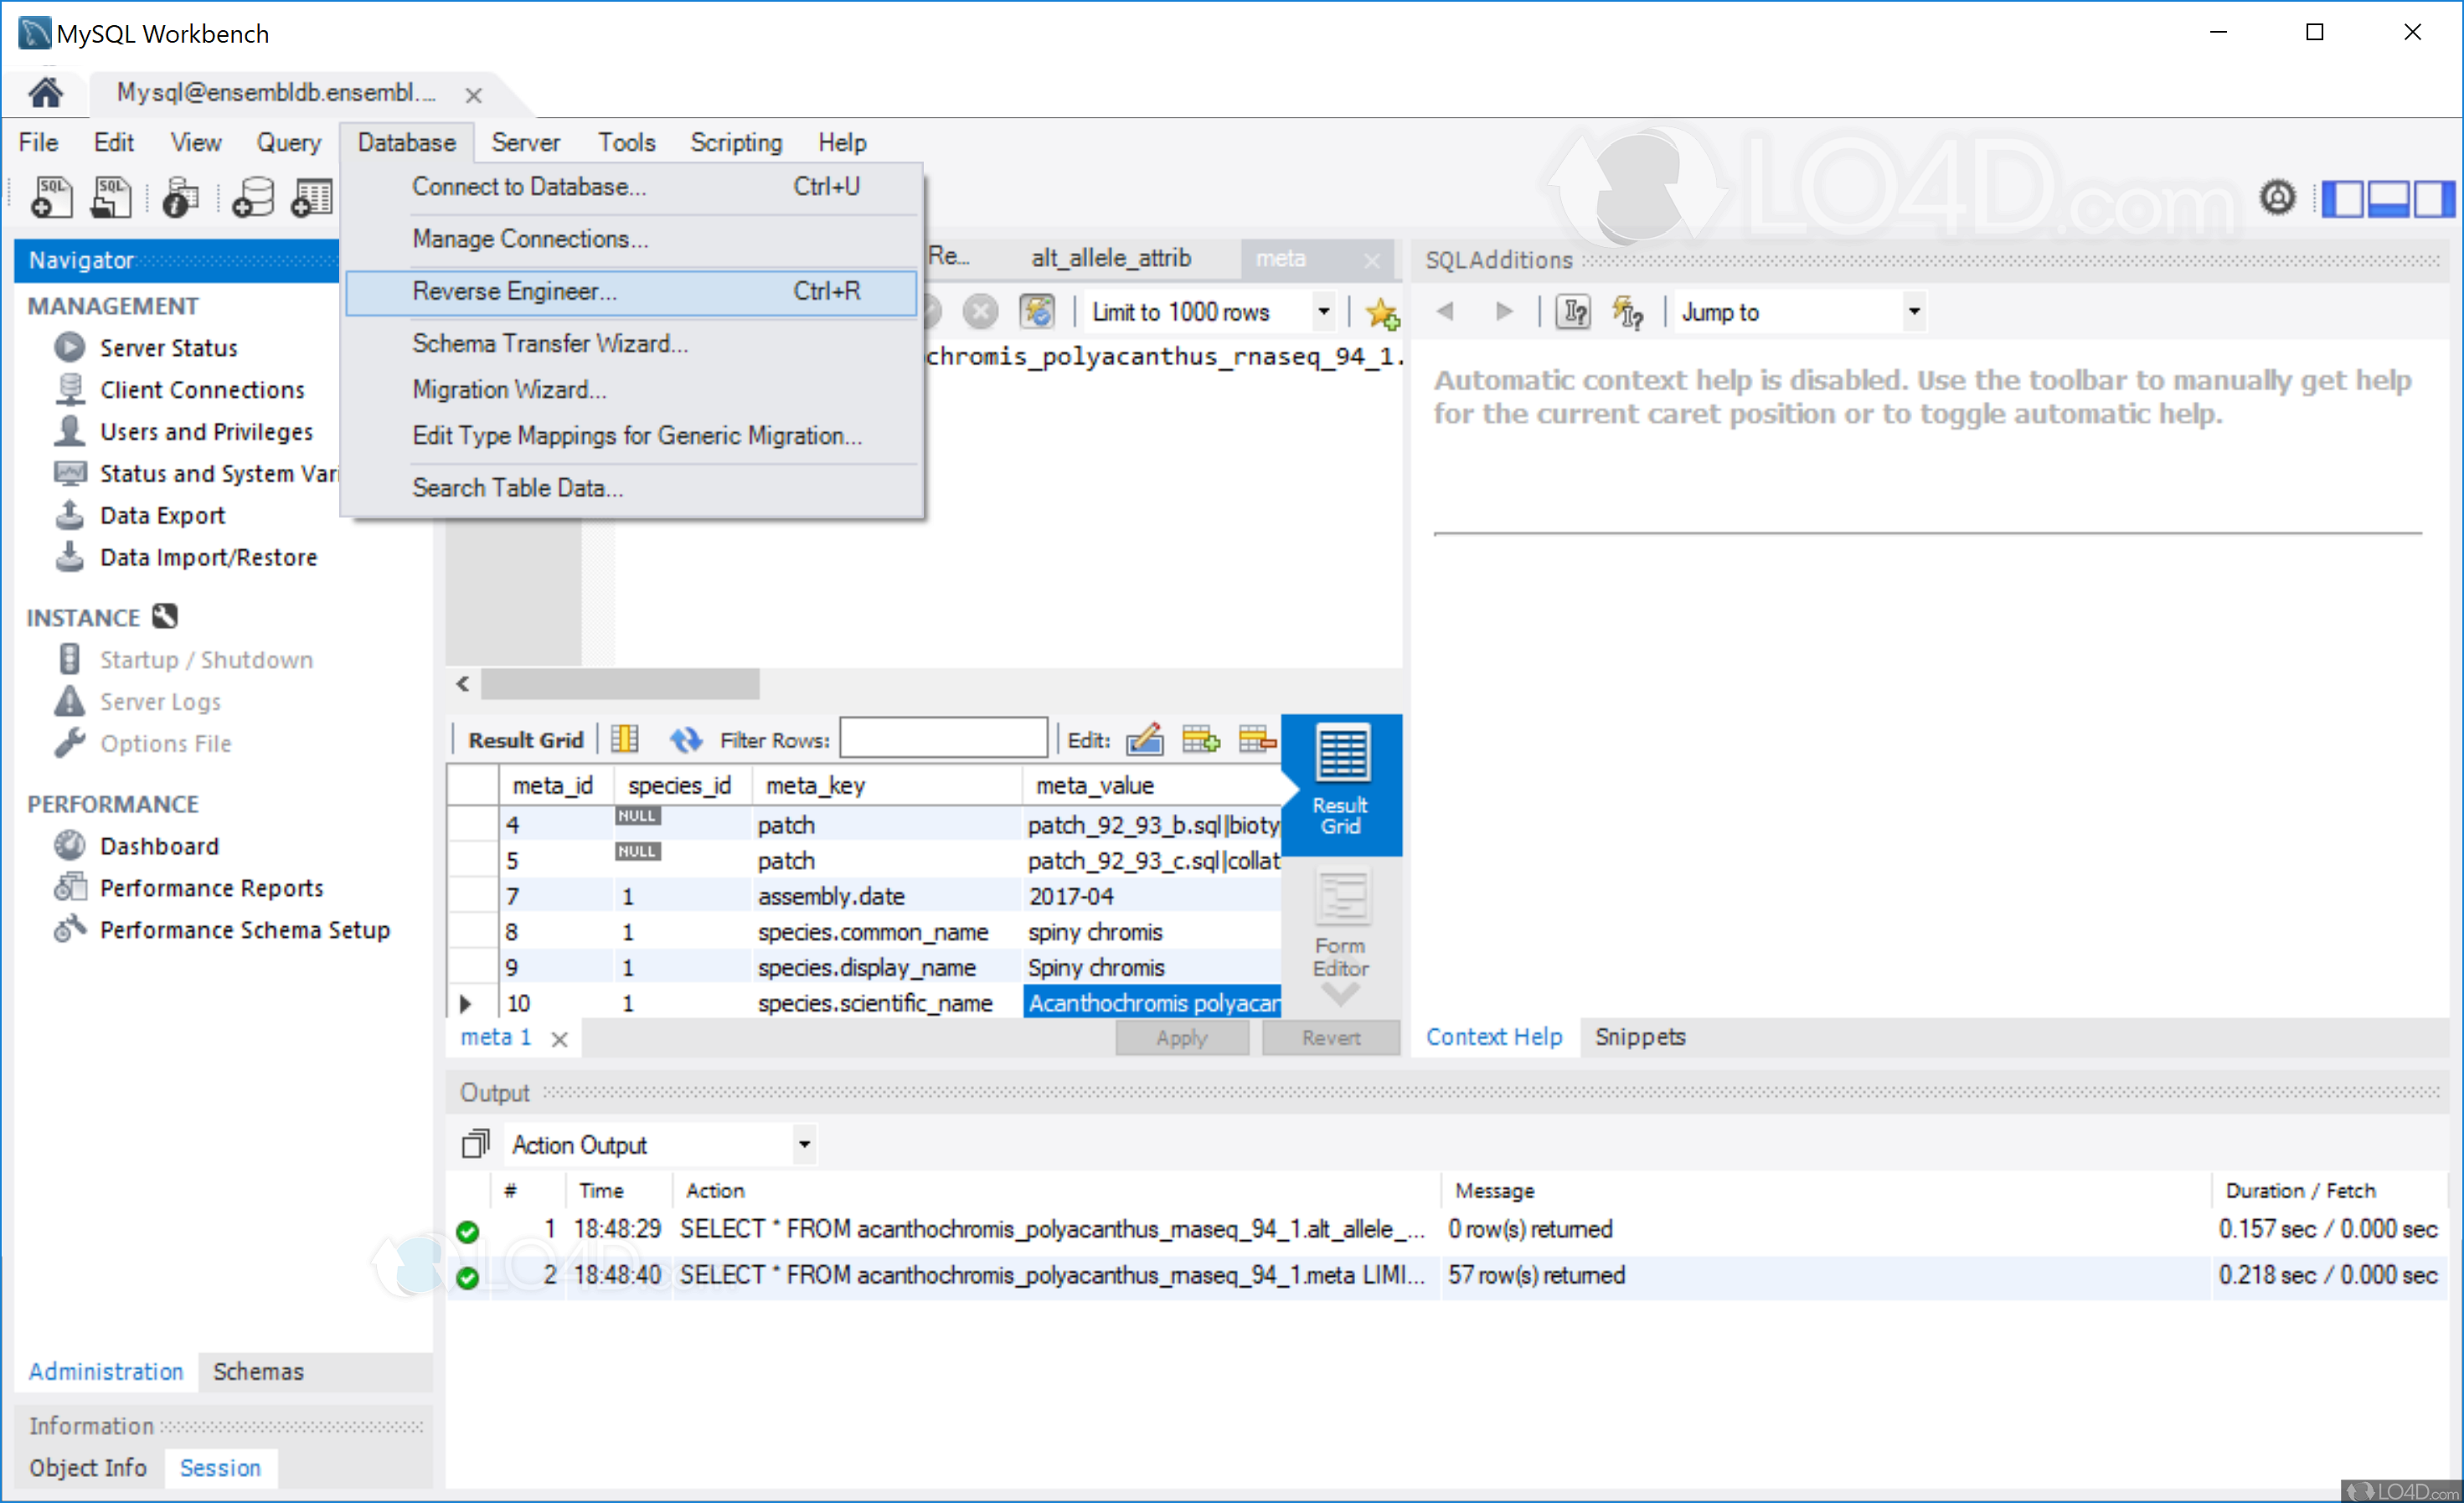
Task: Click the Apply button
Action: [1182, 1037]
